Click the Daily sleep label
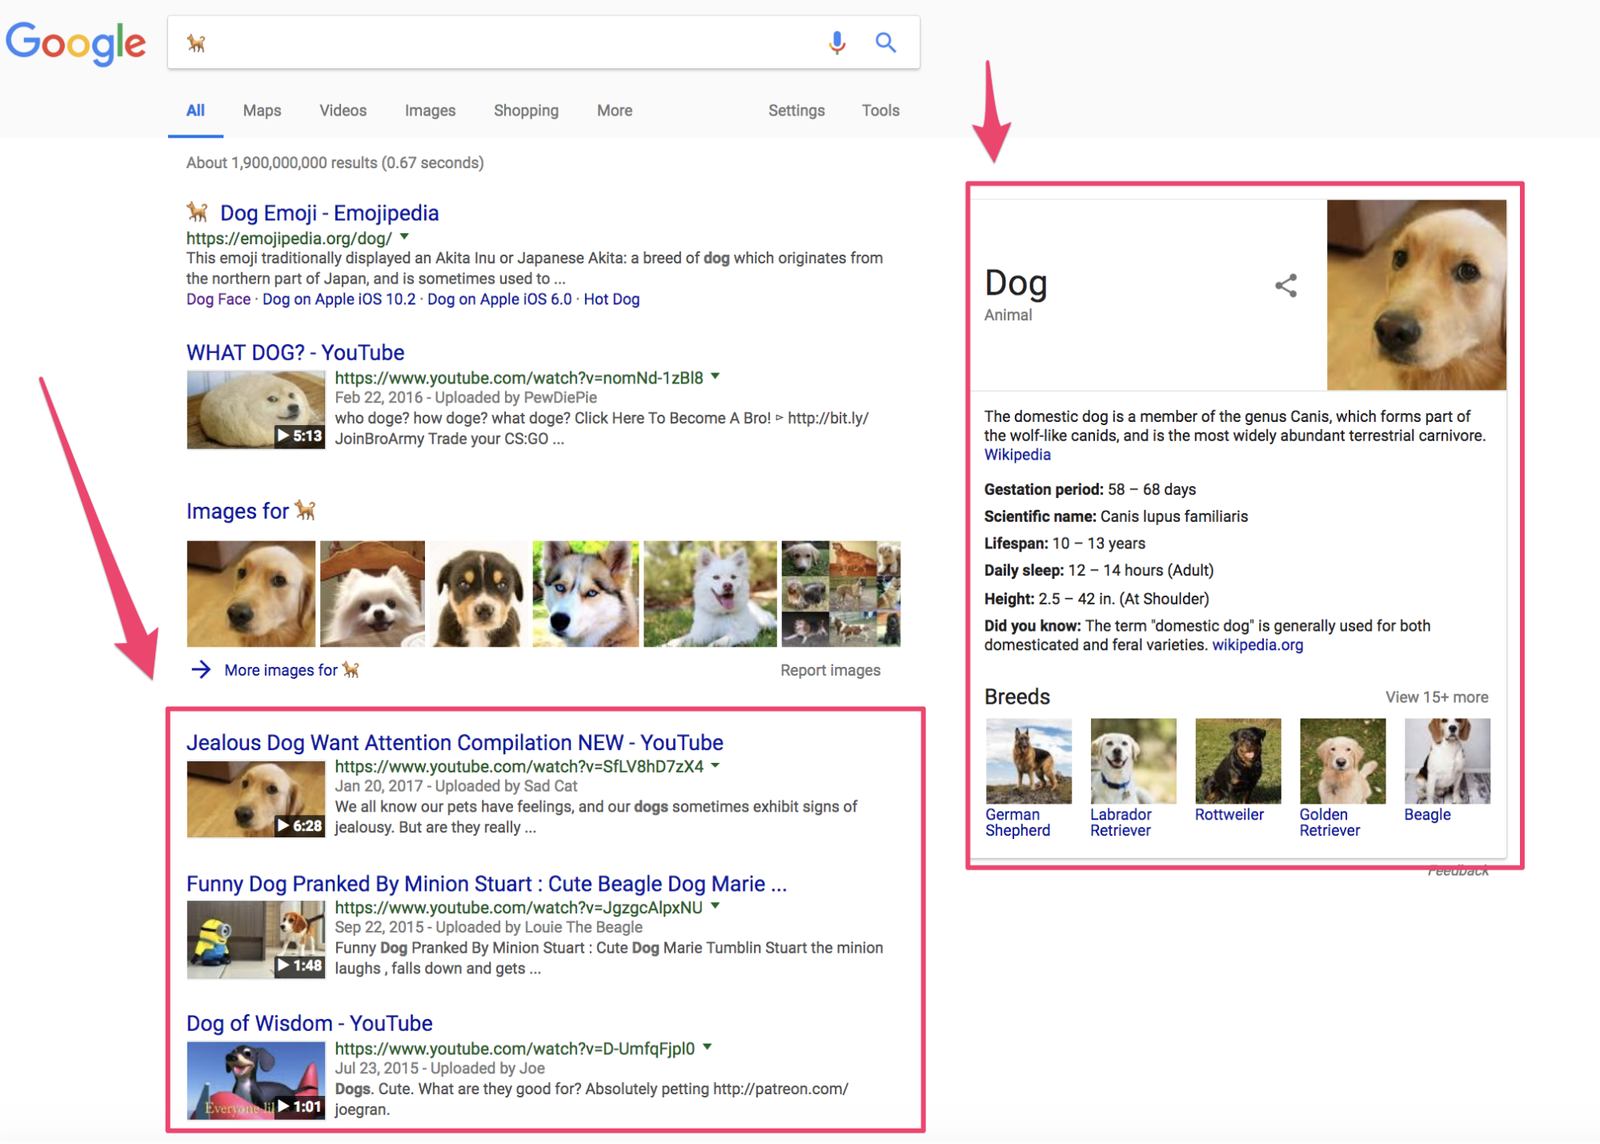Viewport: 1600px width, 1144px height. (1024, 571)
